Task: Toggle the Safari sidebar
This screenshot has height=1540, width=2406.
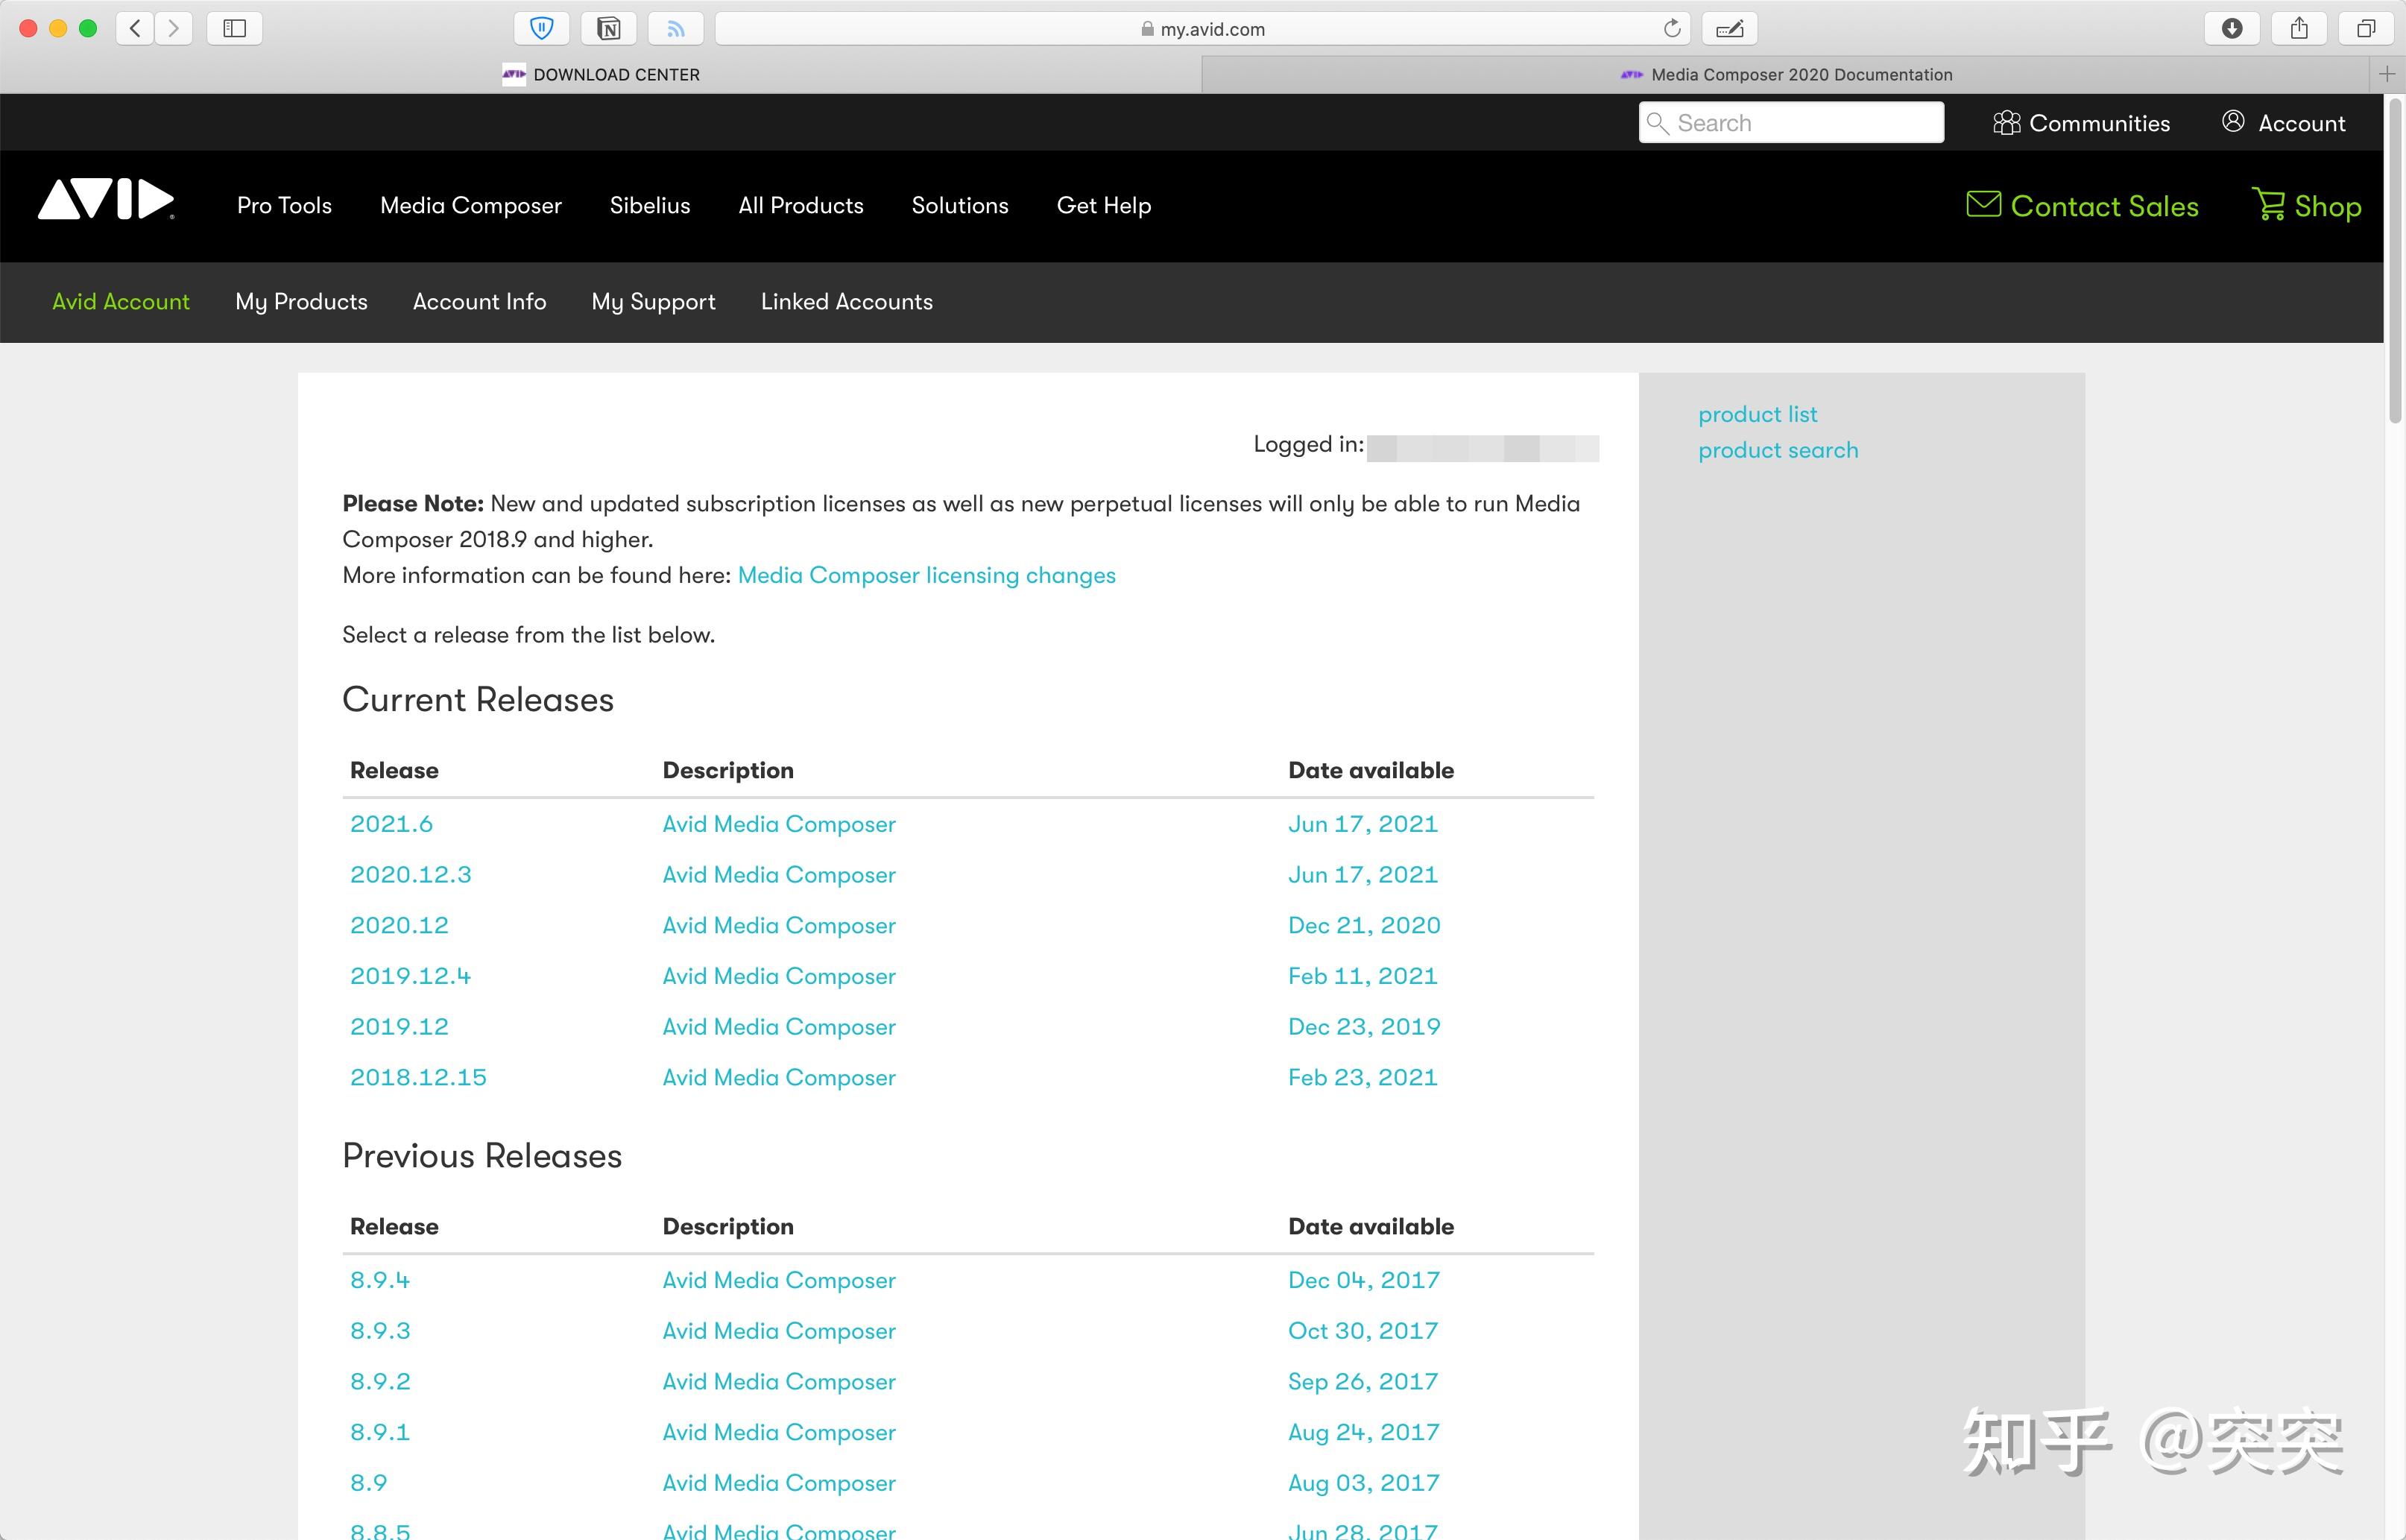Action: (x=234, y=28)
